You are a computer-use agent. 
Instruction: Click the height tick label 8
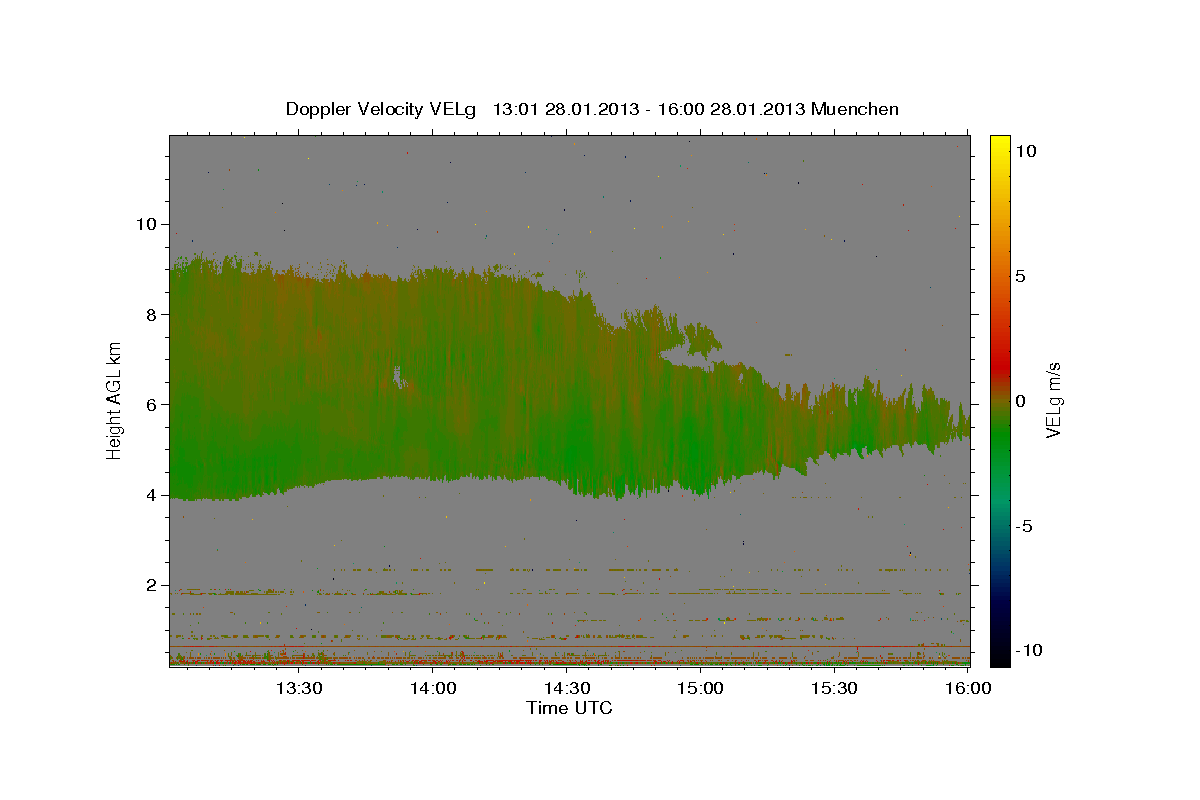[x=152, y=314]
